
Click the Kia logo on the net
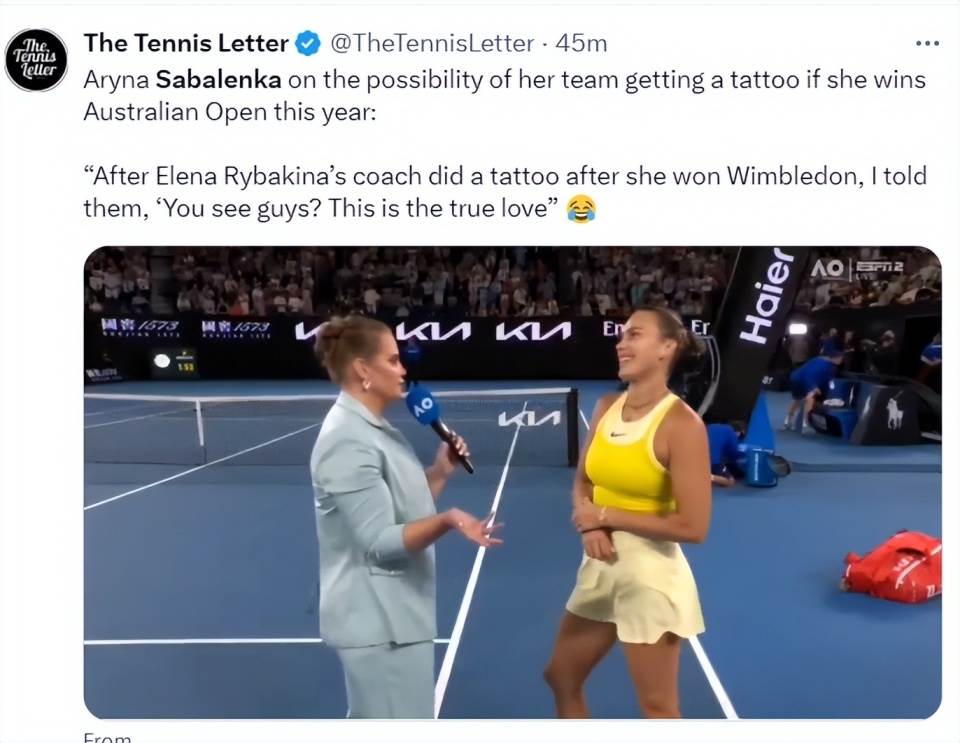[x=528, y=418]
